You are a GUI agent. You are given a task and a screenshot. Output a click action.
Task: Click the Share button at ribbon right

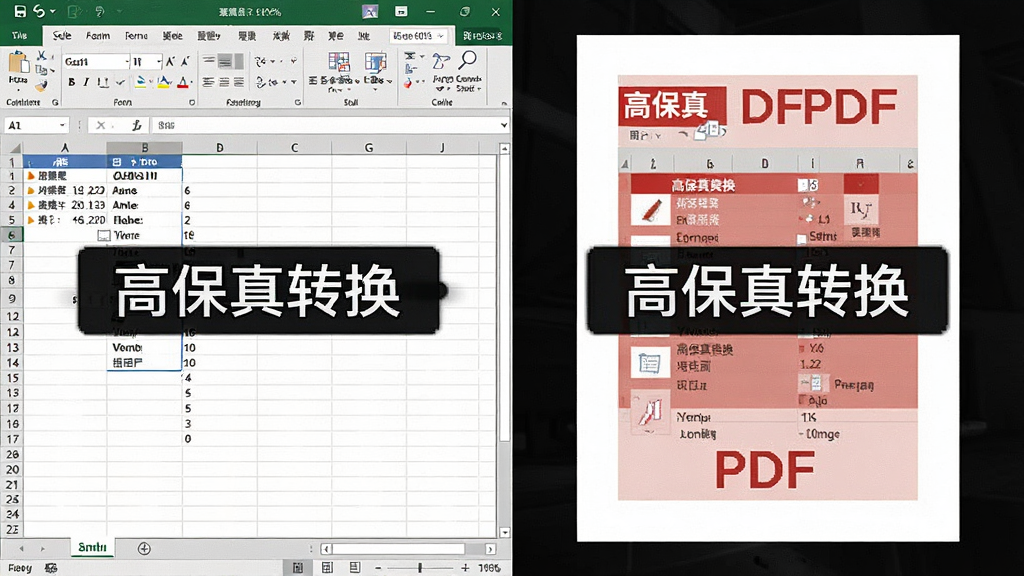[483, 36]
